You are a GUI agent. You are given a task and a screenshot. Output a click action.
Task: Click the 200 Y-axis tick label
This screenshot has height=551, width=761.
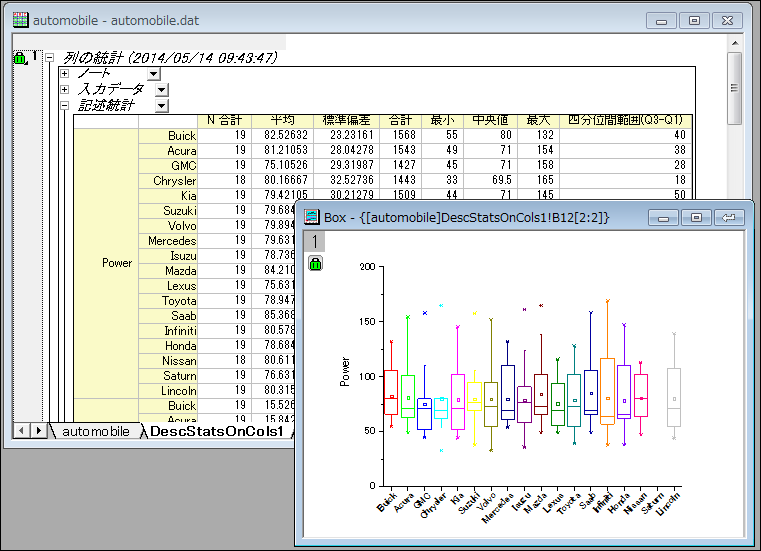click(x=367, y=267)
